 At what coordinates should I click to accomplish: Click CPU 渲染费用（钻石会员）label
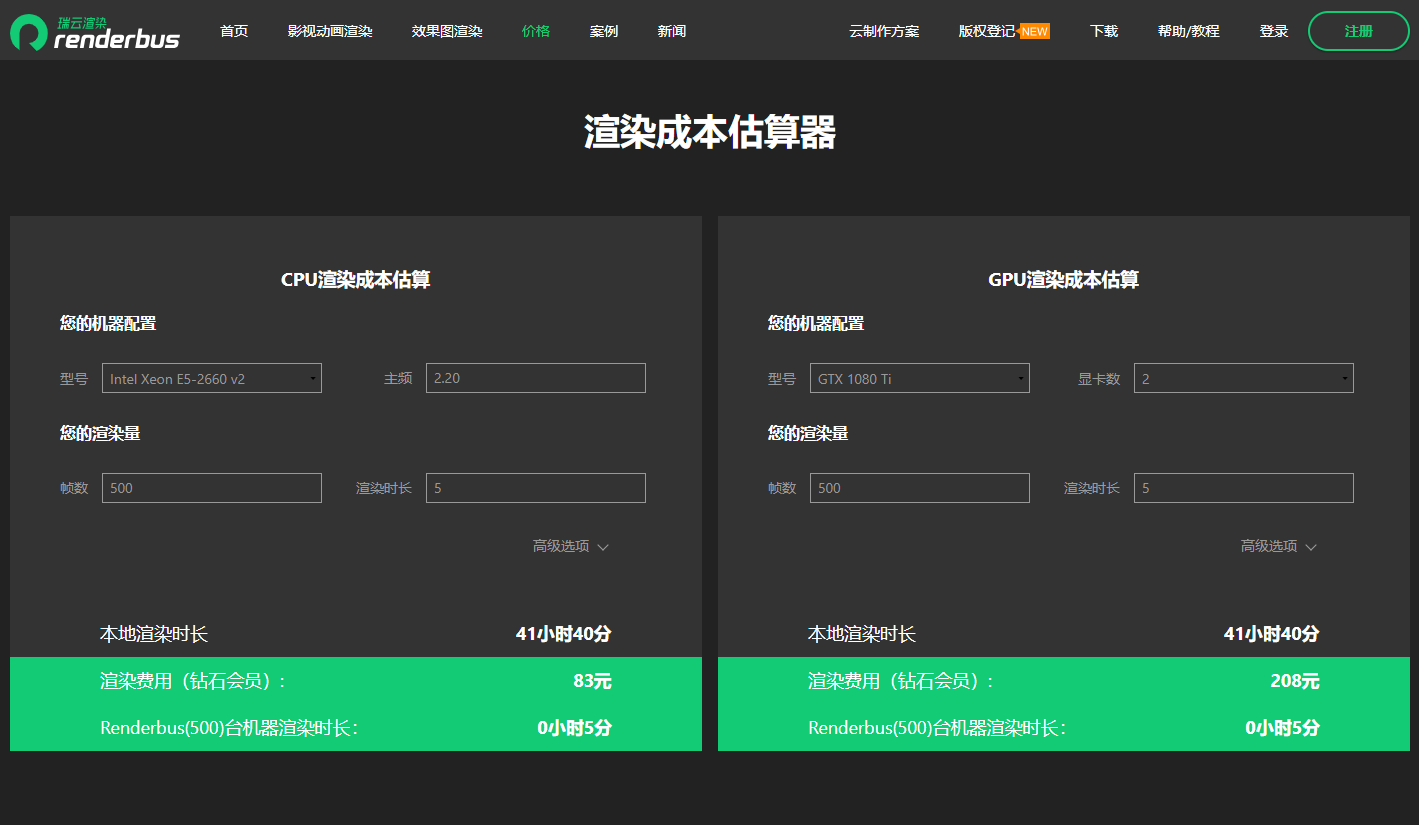(194, 681)
